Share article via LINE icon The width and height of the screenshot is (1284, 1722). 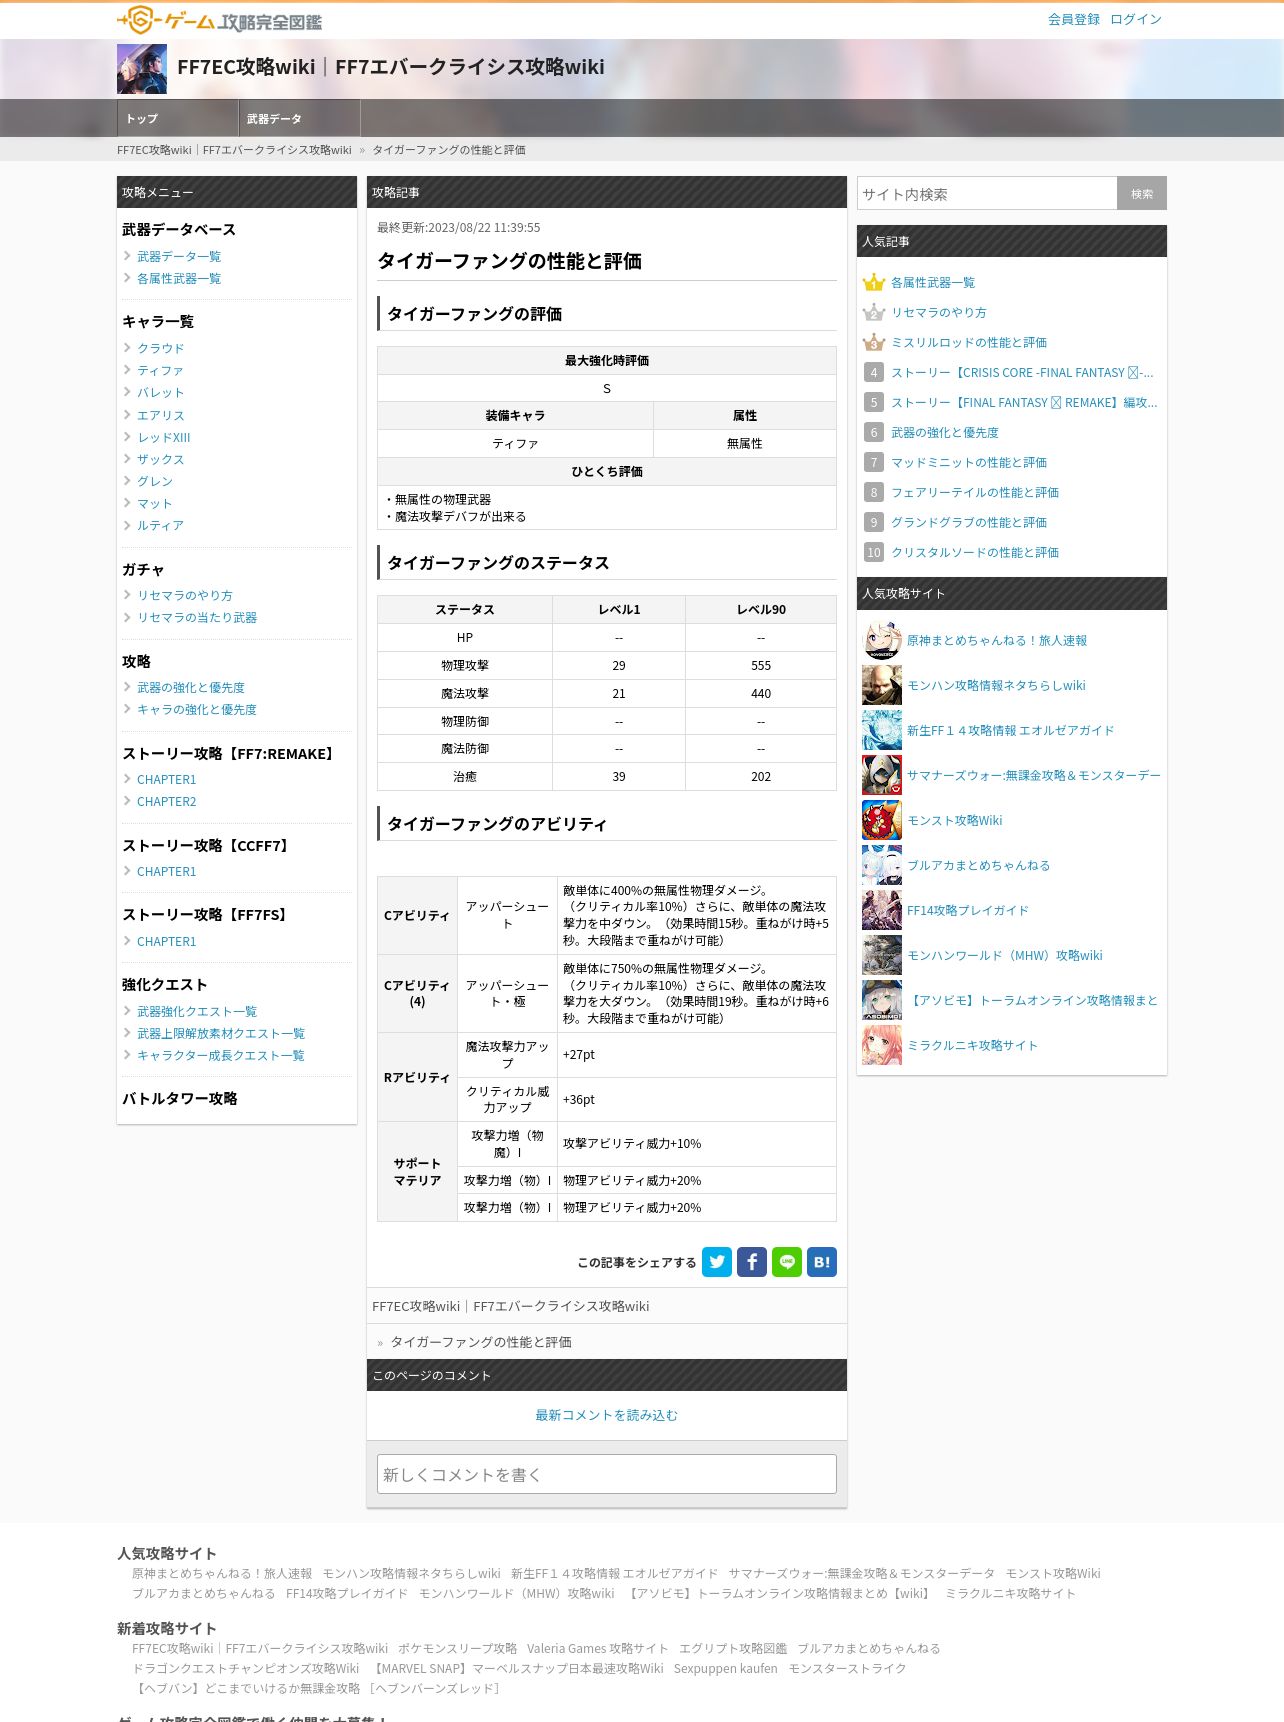(787, 1262)
